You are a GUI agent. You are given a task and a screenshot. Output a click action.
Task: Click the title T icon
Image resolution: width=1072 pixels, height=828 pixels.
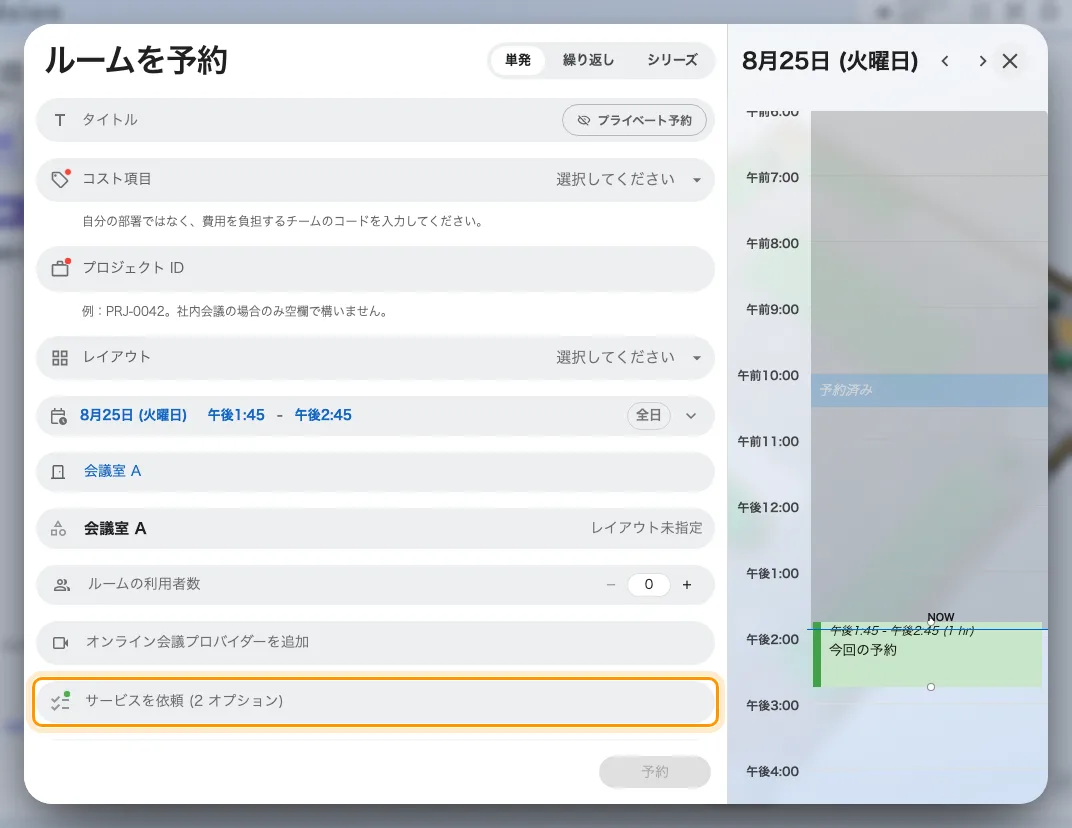click(x=60, y=120)
